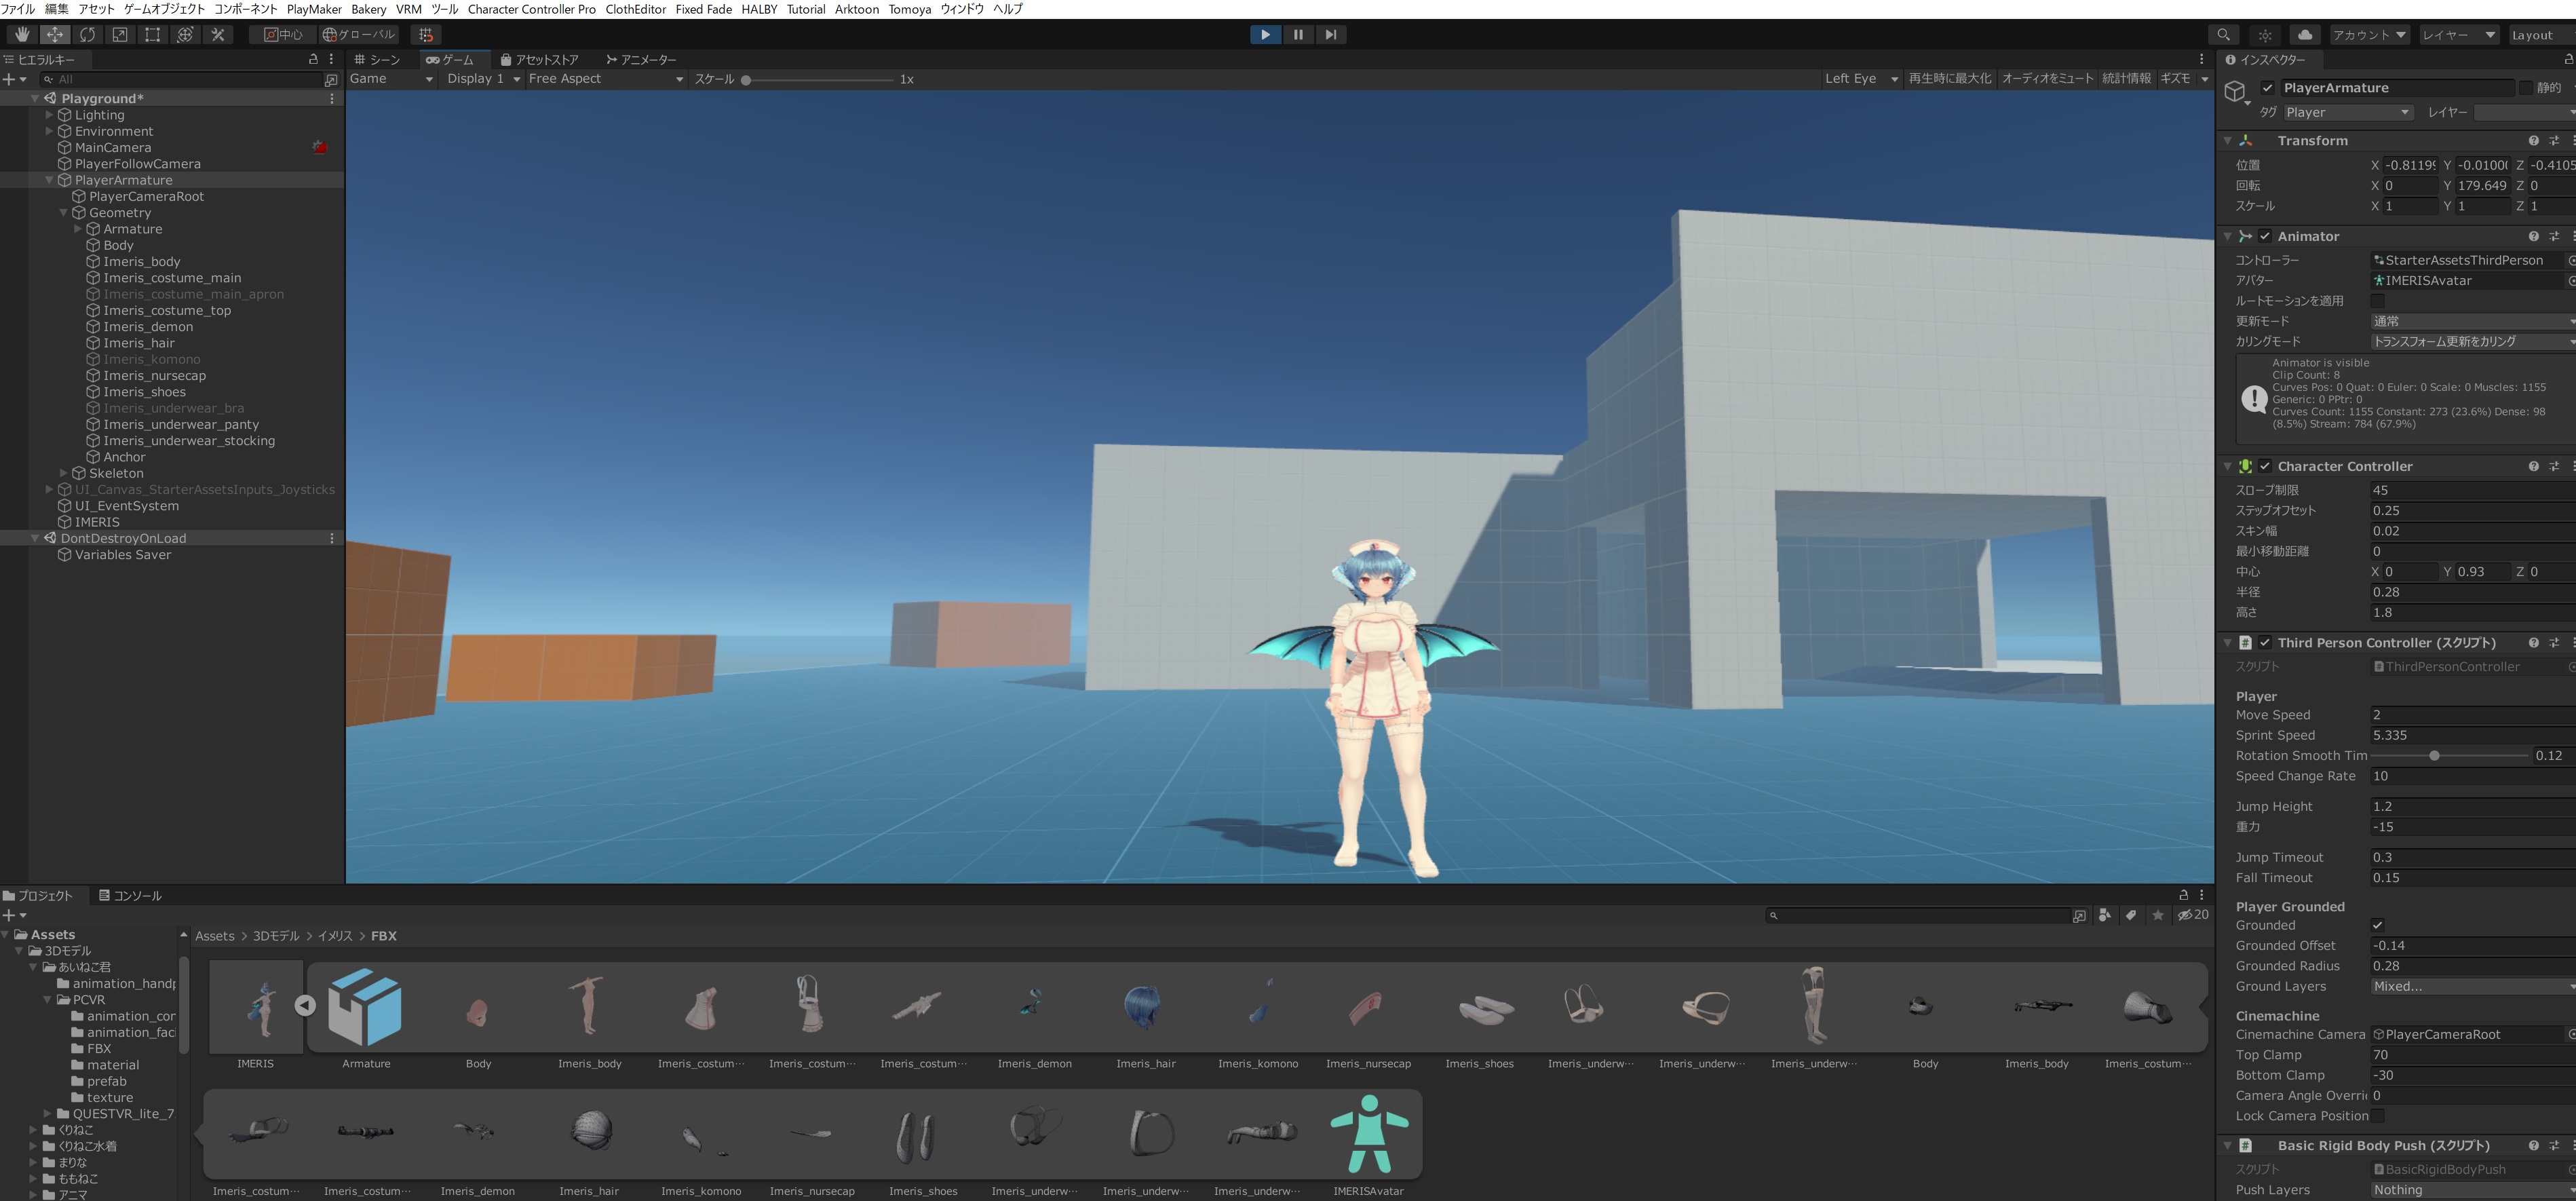Open the Tag dropdown showing Player
The image size is (2576, 1201).
pyautogui.click(x=2348, y=113)
